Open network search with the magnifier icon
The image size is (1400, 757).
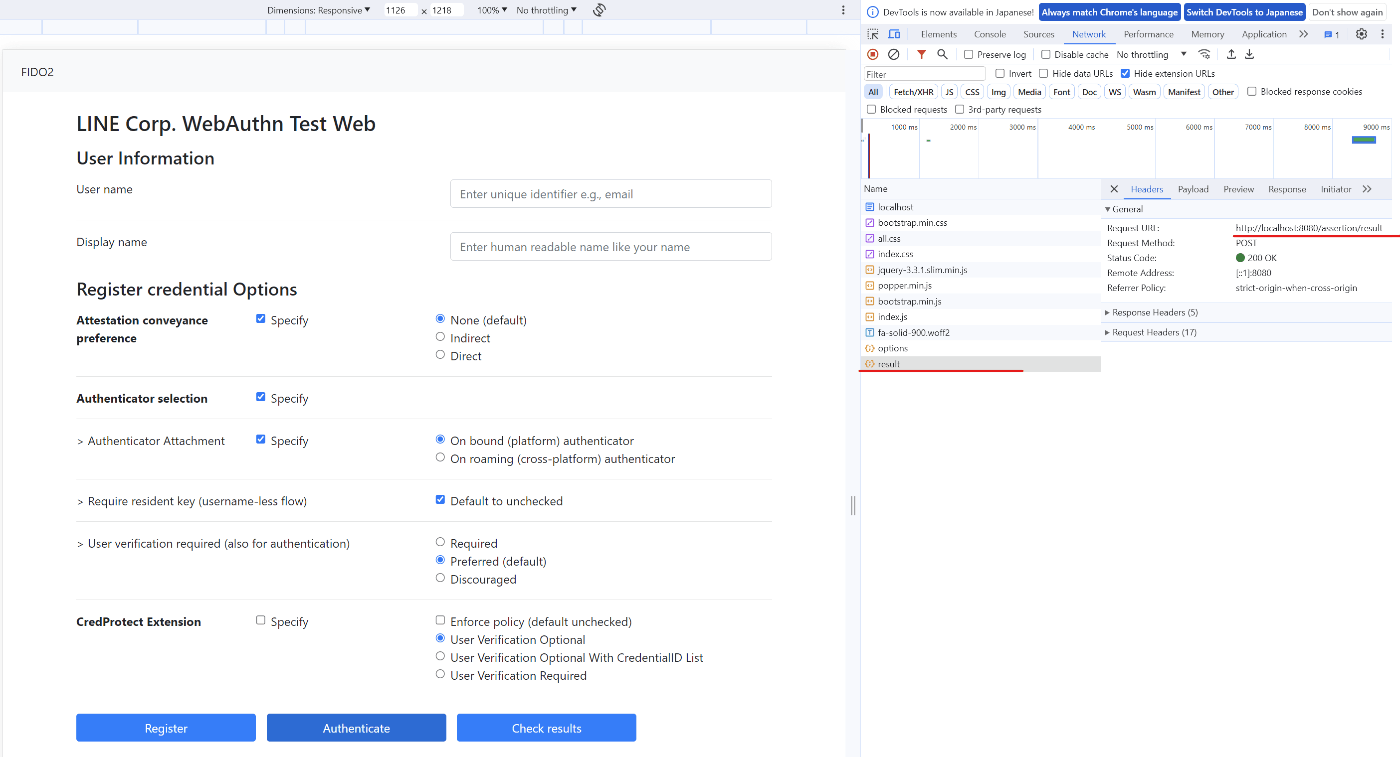(x=942, y=54)
